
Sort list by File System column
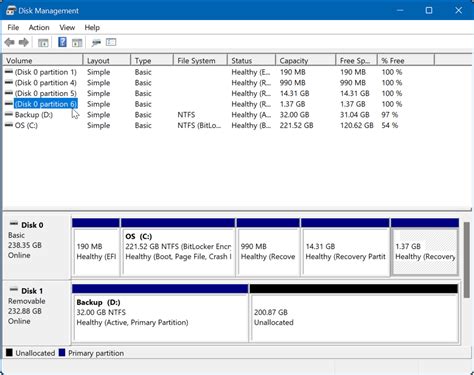click(200, 61)
